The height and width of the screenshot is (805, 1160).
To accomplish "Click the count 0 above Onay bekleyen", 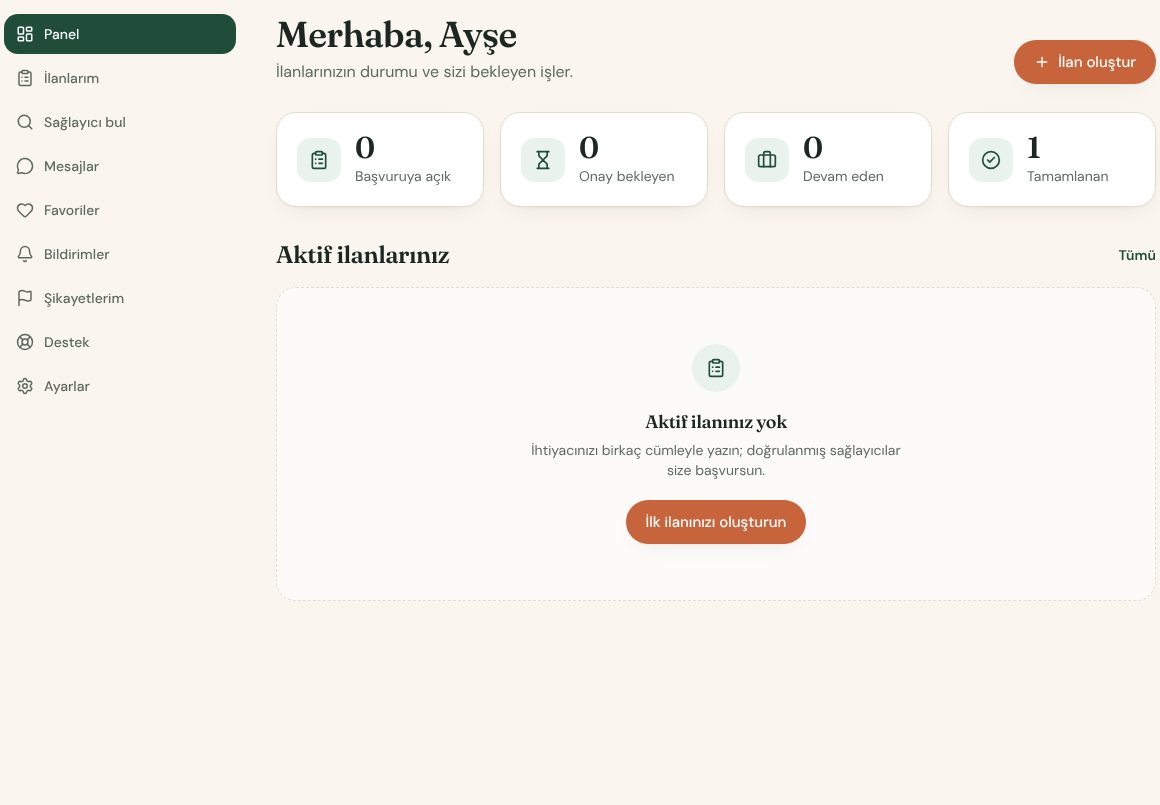I will click(589, 147).
